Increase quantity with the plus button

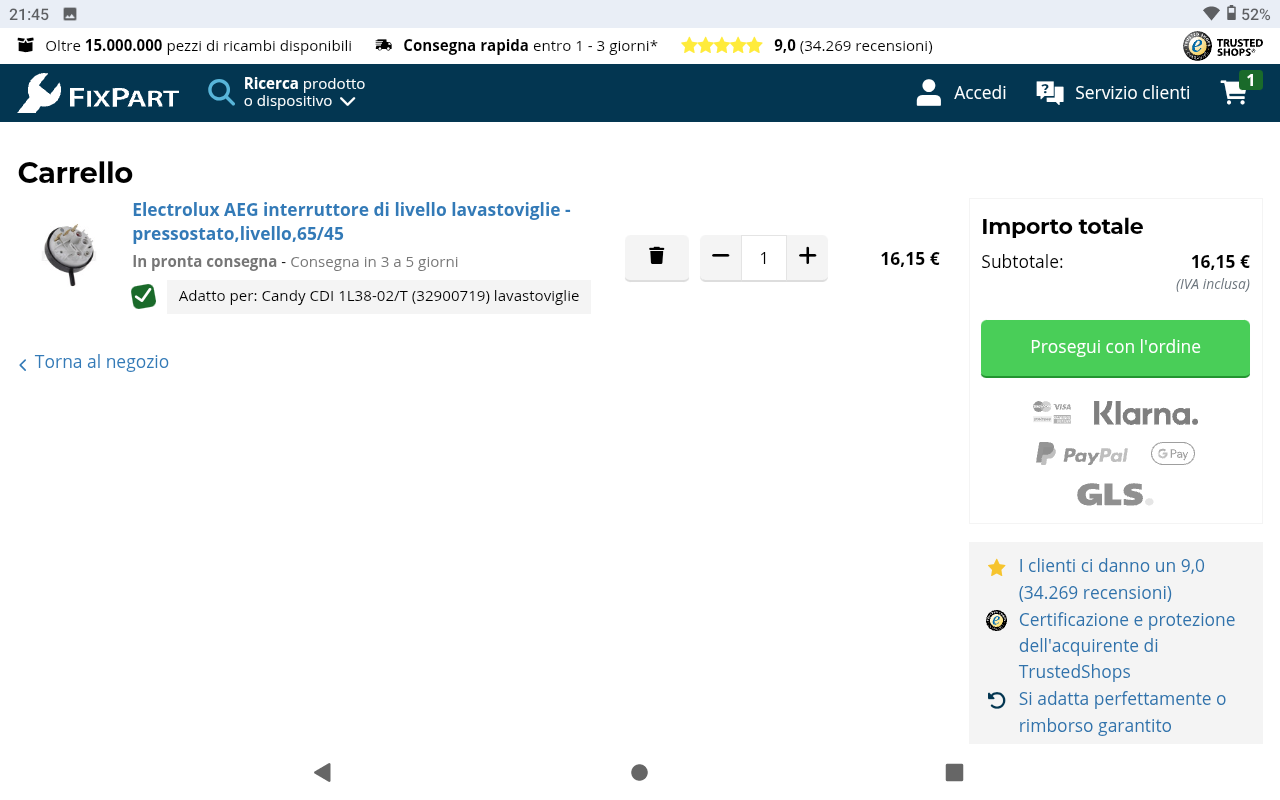point(808,257)
